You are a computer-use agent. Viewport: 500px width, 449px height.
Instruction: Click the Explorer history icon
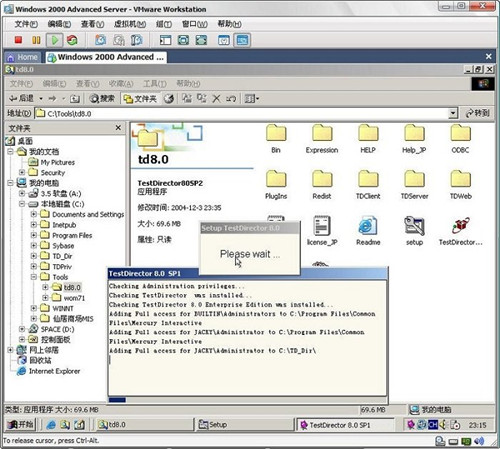tap(169, 99)
